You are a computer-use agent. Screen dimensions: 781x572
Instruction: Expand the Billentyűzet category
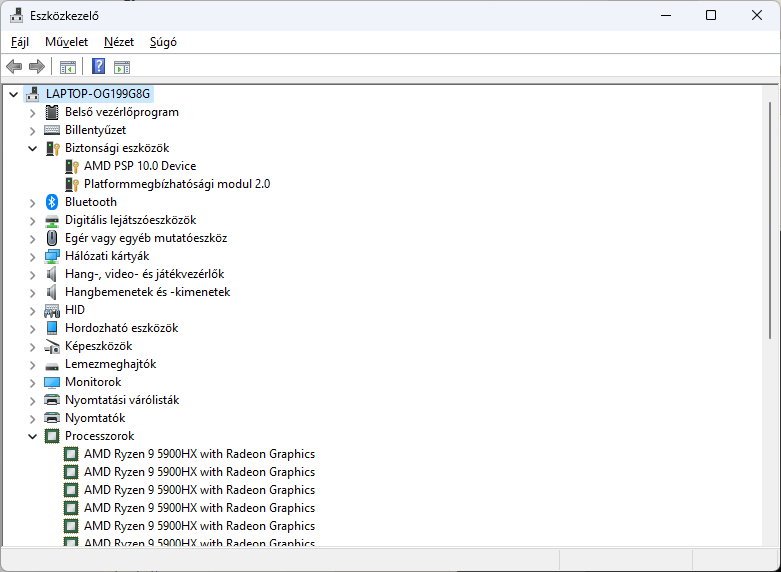32,131
